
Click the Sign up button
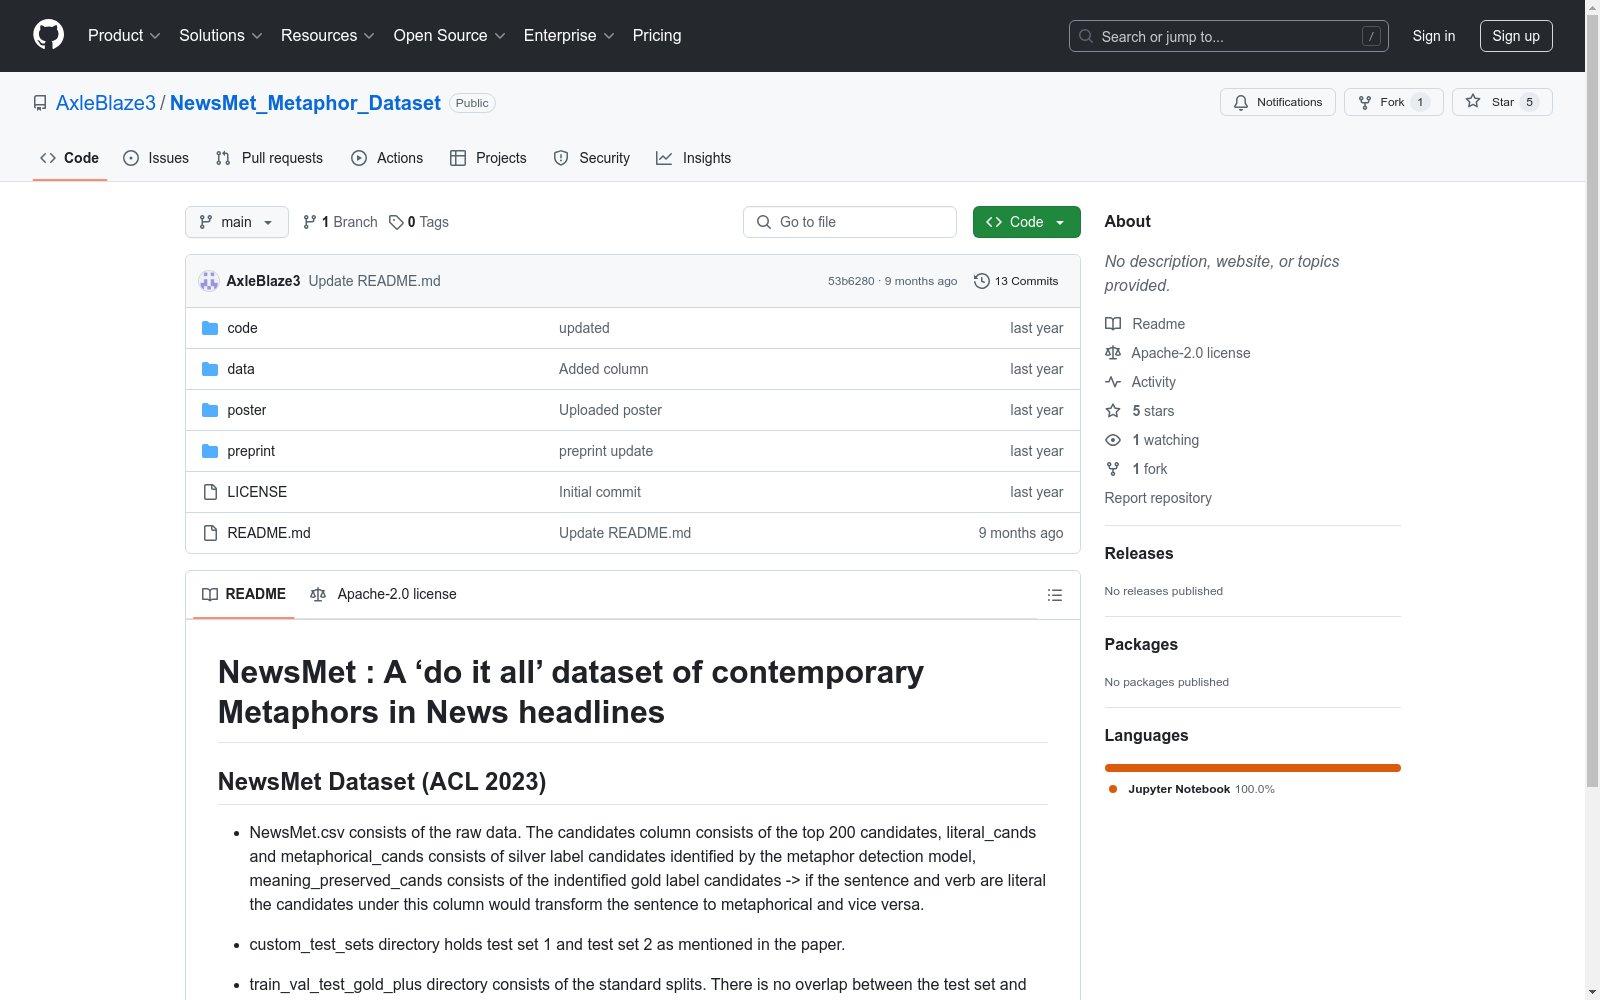tap(1516, 36)
